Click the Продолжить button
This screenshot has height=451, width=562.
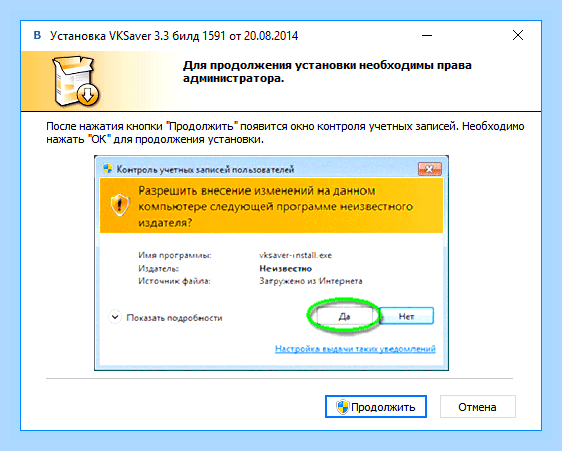point(376,407)
